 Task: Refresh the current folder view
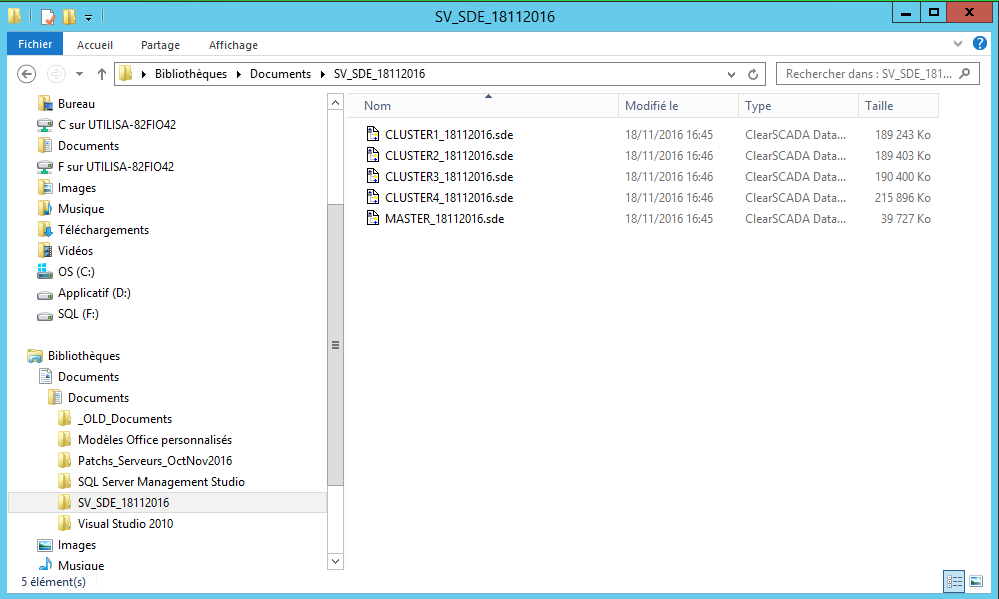pyautogui.click(x=754, y=74)
